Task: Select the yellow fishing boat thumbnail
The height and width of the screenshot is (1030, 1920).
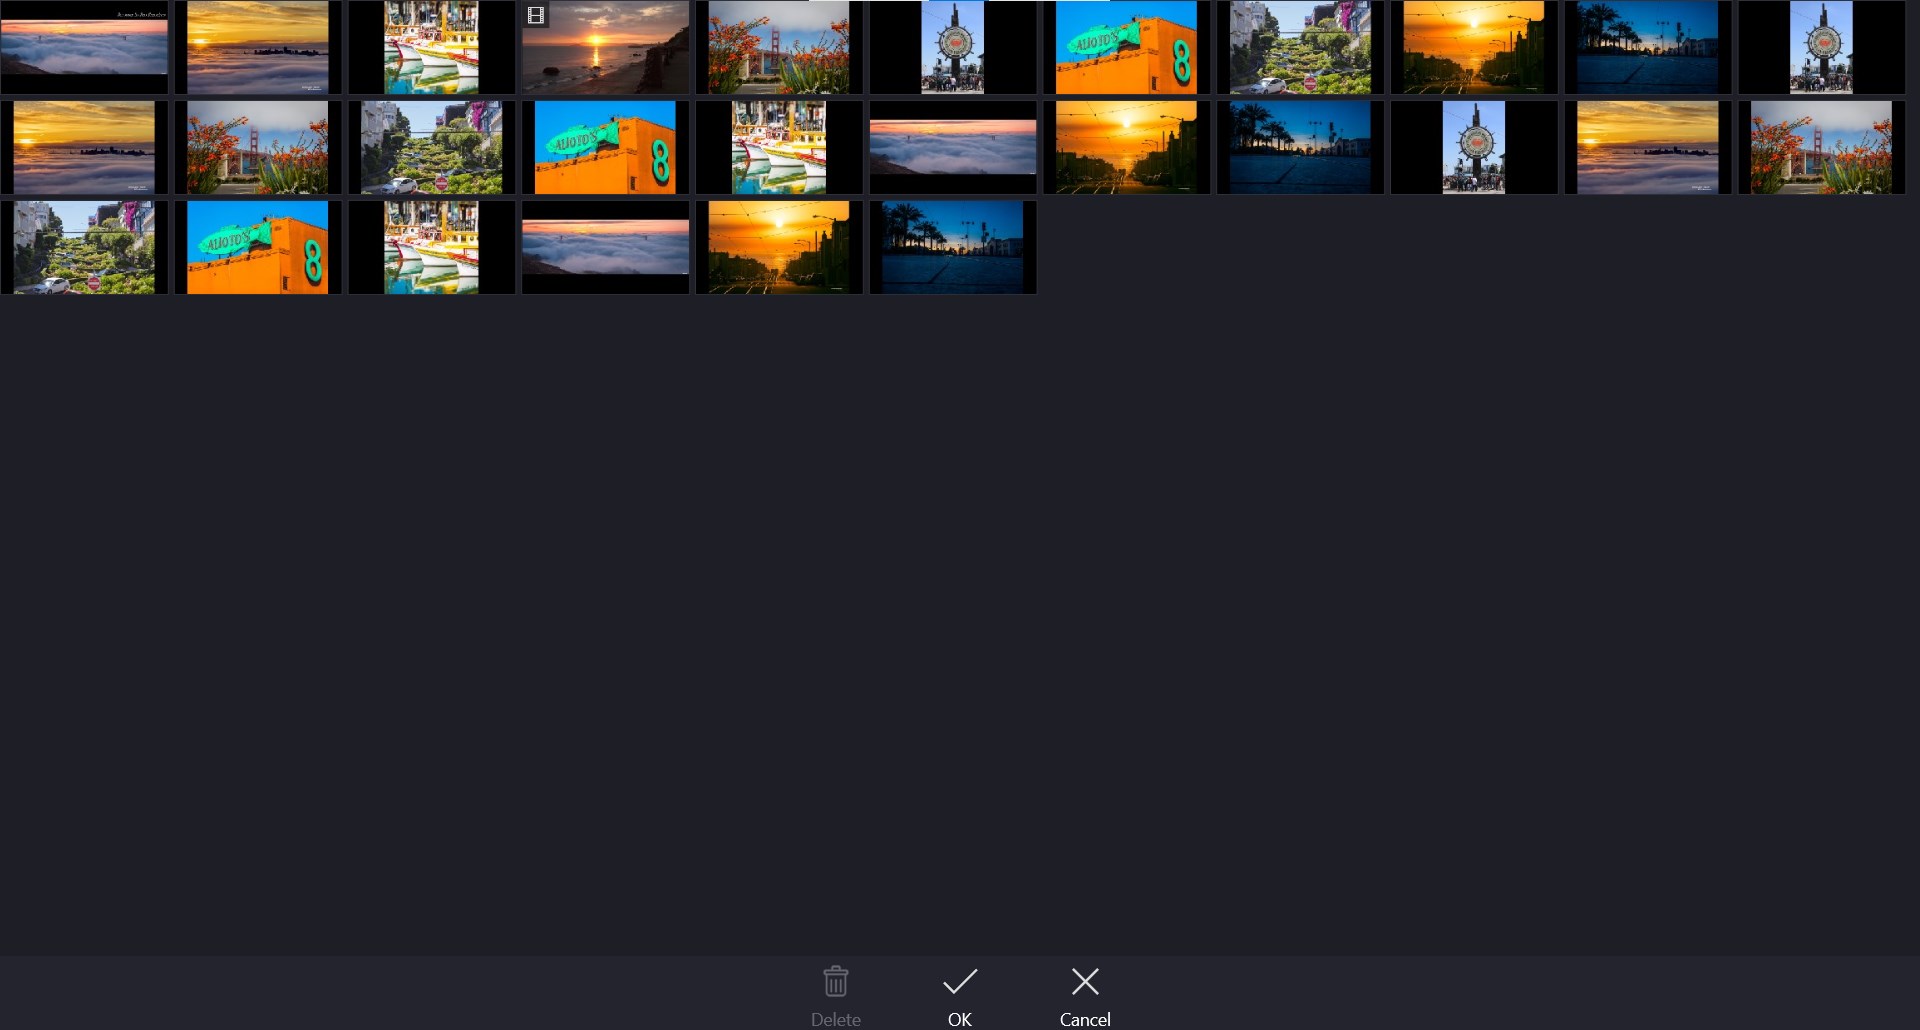Action: point(431,46)
